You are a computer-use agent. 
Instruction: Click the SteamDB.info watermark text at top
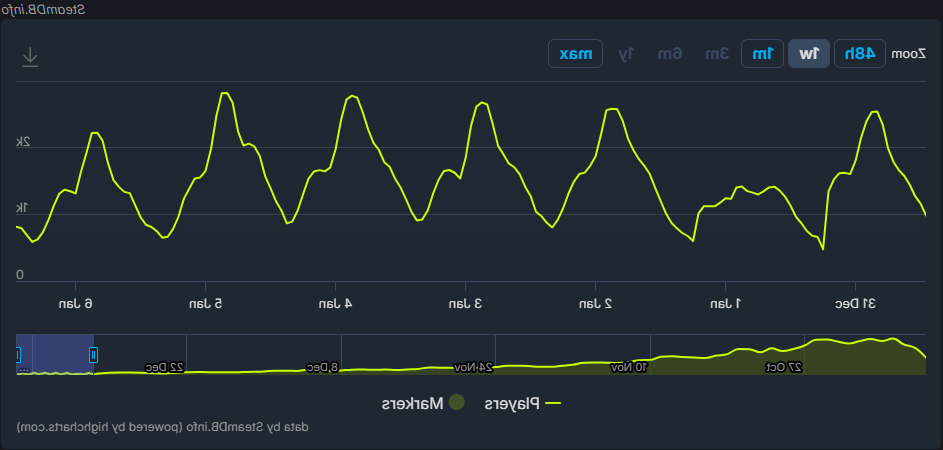43,10
